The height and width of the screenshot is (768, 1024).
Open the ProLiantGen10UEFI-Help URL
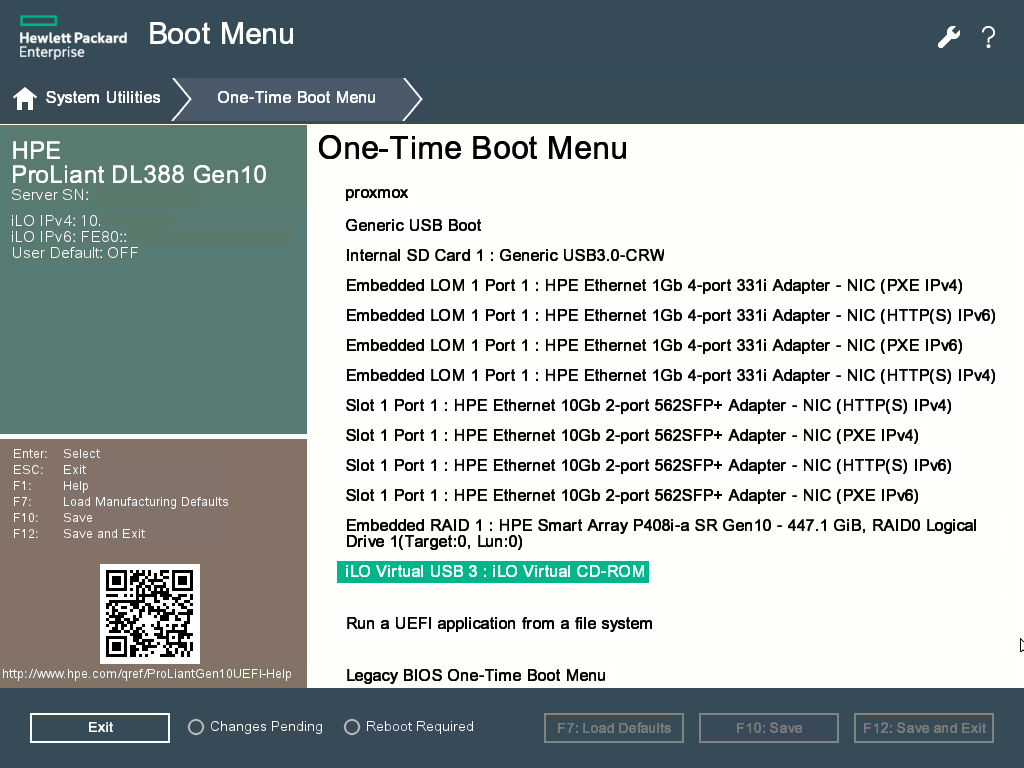[x=147, y=674]
